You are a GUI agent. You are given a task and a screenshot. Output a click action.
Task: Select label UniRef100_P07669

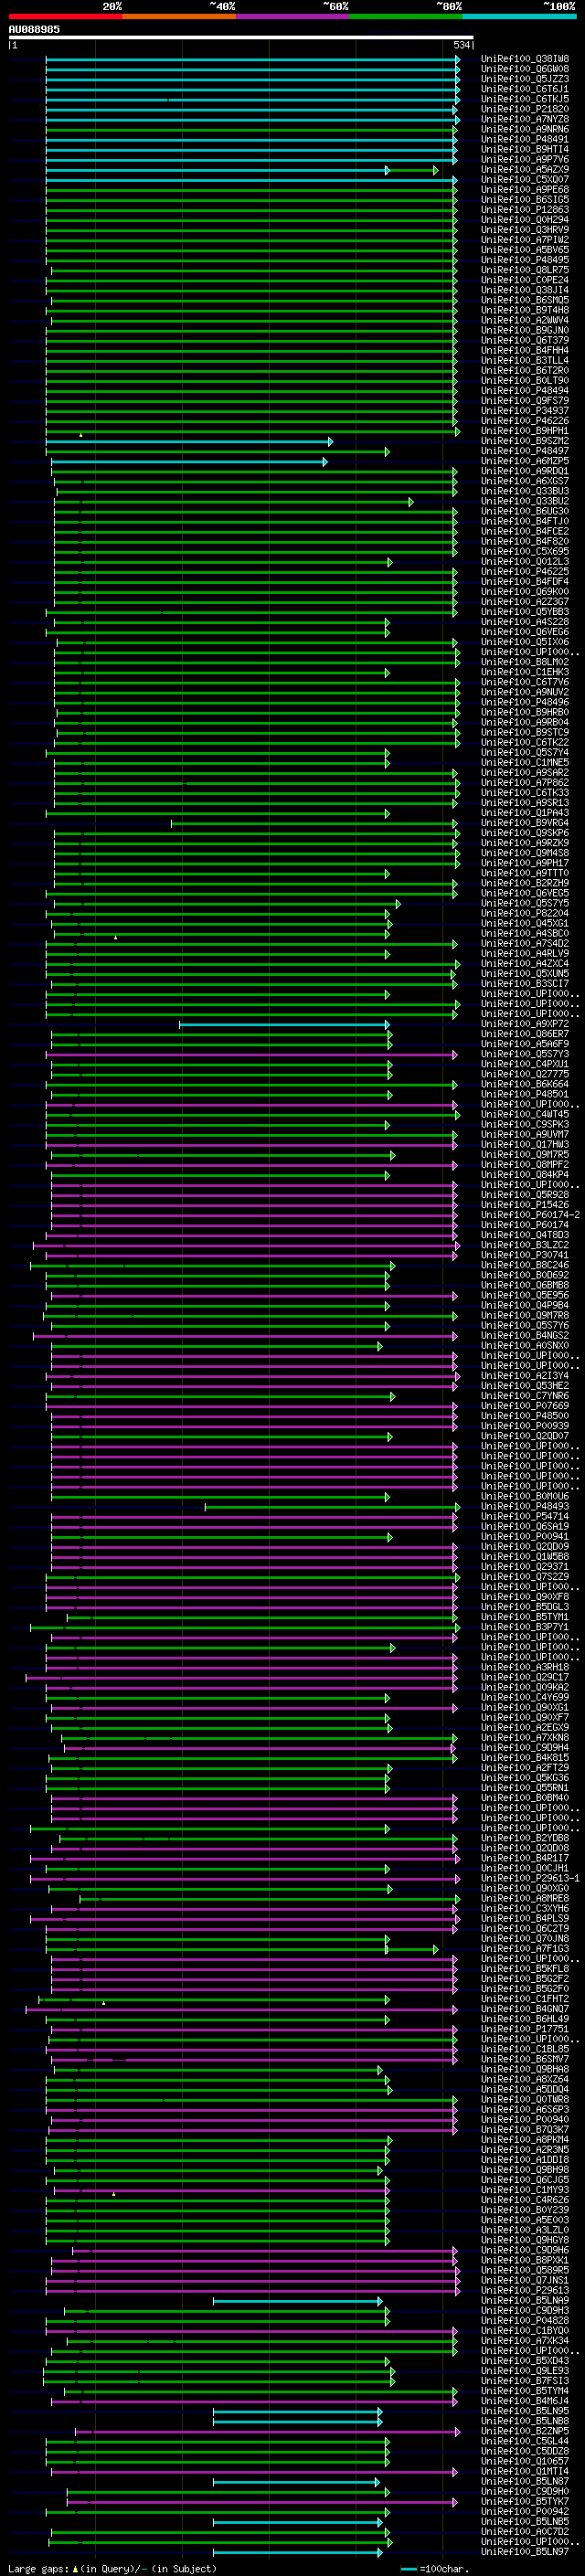tap(525, 1407)
